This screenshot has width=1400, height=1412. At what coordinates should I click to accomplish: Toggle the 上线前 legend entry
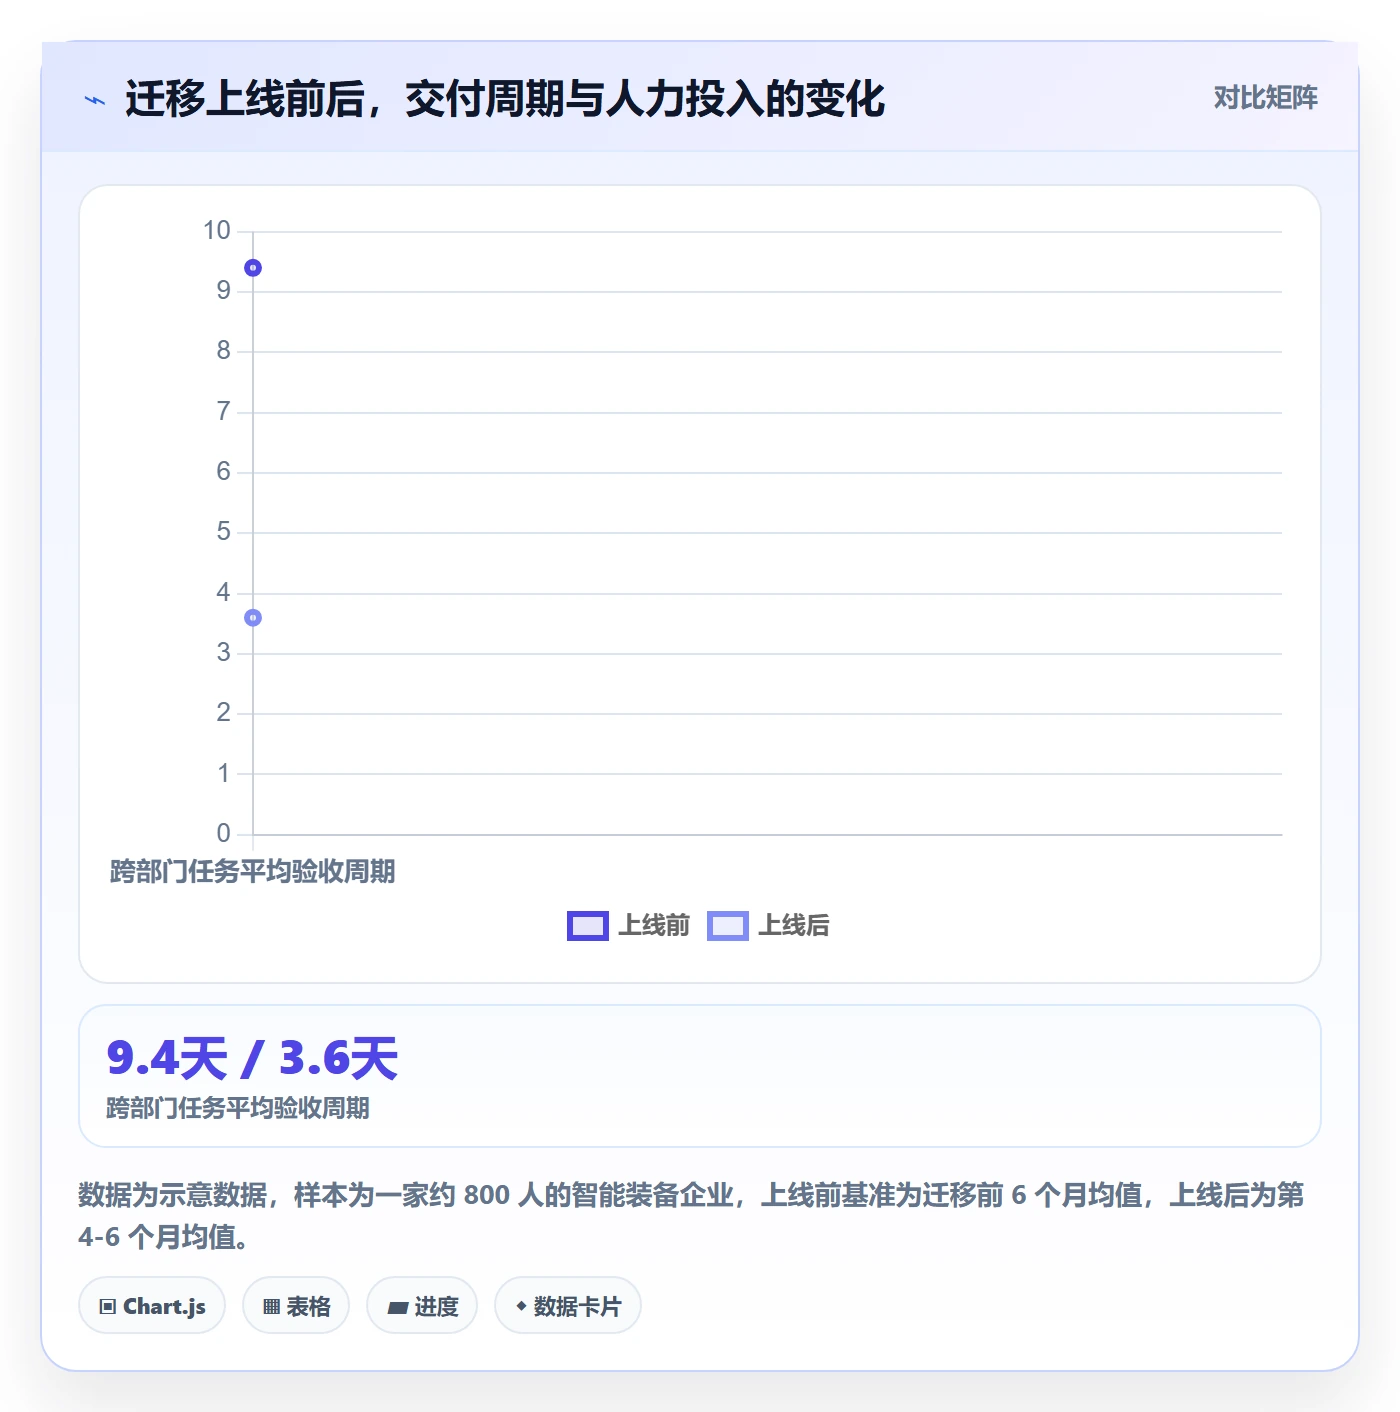pos(628,926)
